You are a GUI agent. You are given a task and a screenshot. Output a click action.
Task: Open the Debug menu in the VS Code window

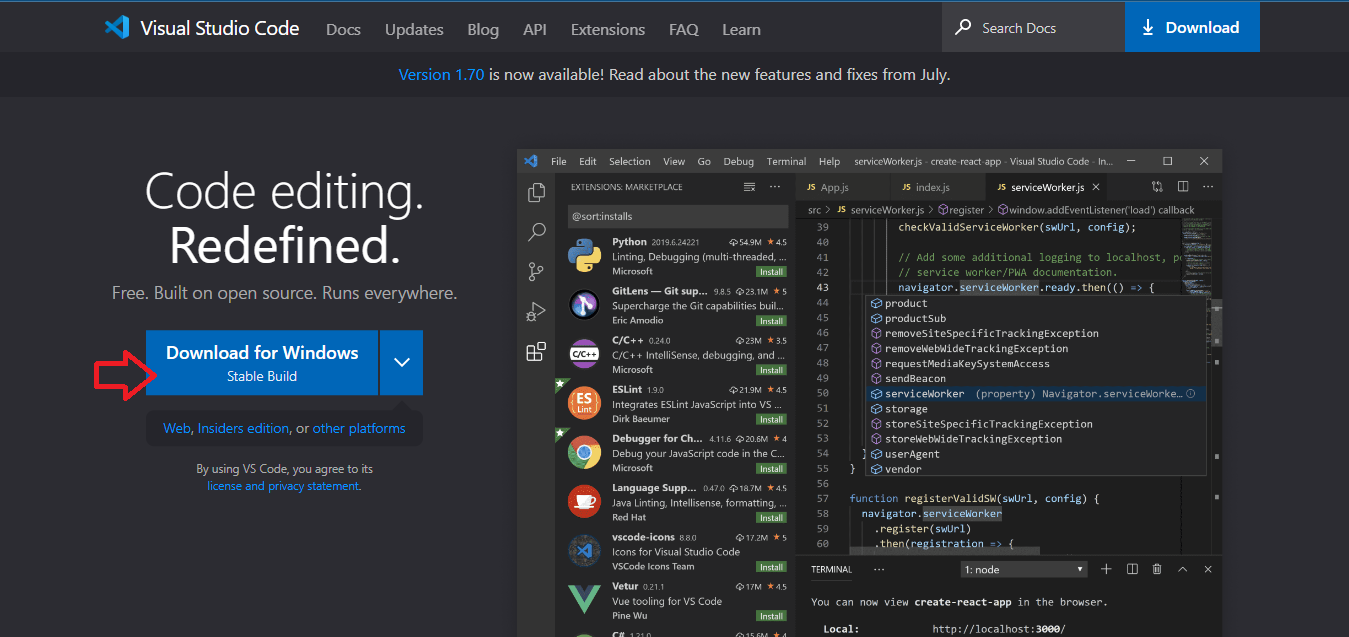pos(739,161)
